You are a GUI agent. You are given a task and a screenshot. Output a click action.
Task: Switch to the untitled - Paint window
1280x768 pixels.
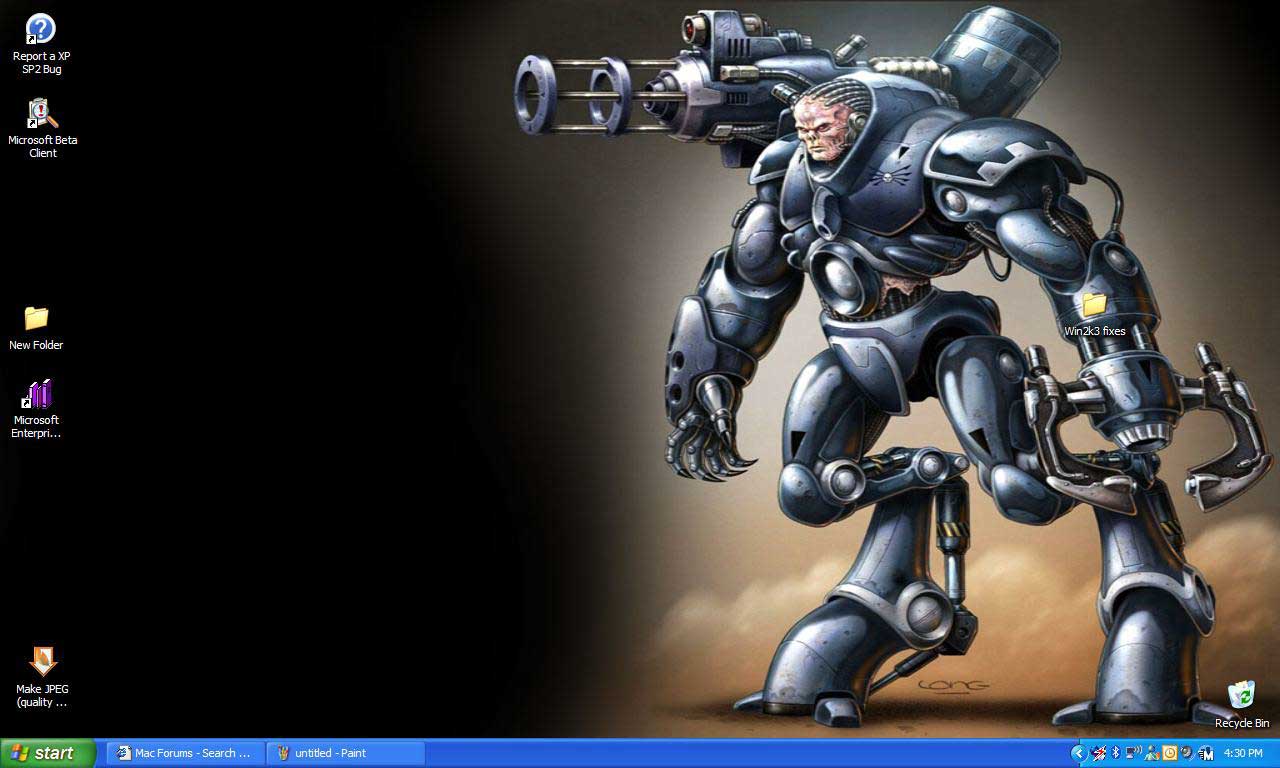click(346, 753)
